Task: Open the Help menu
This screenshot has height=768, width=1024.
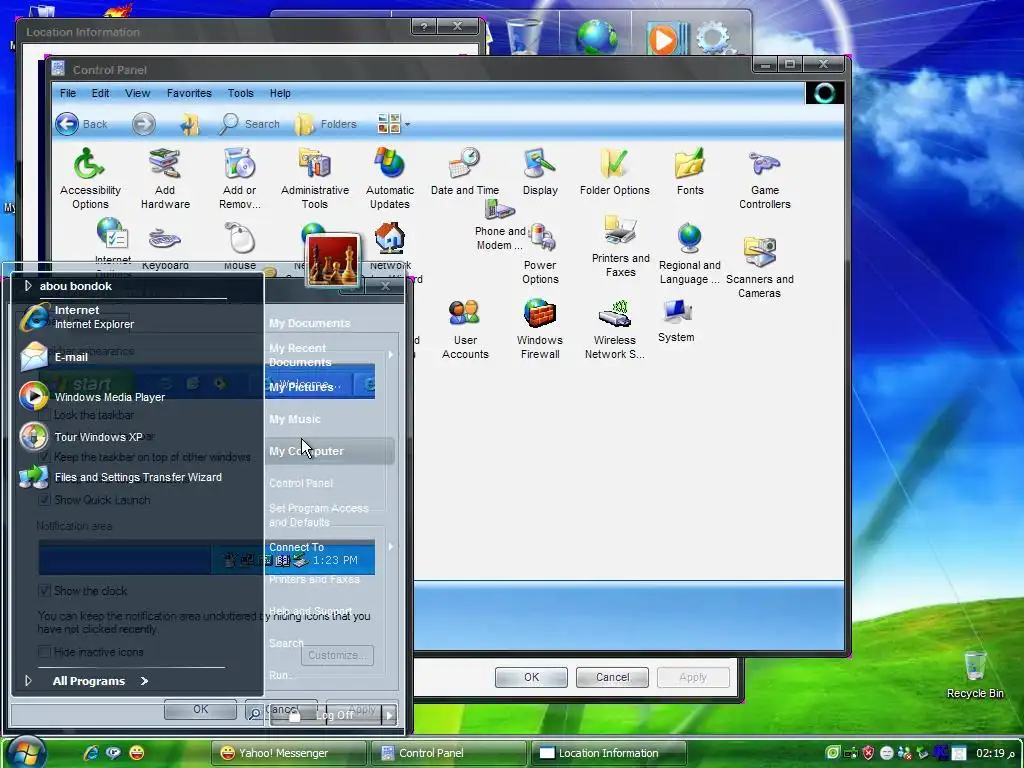Action: pos(280,93)
